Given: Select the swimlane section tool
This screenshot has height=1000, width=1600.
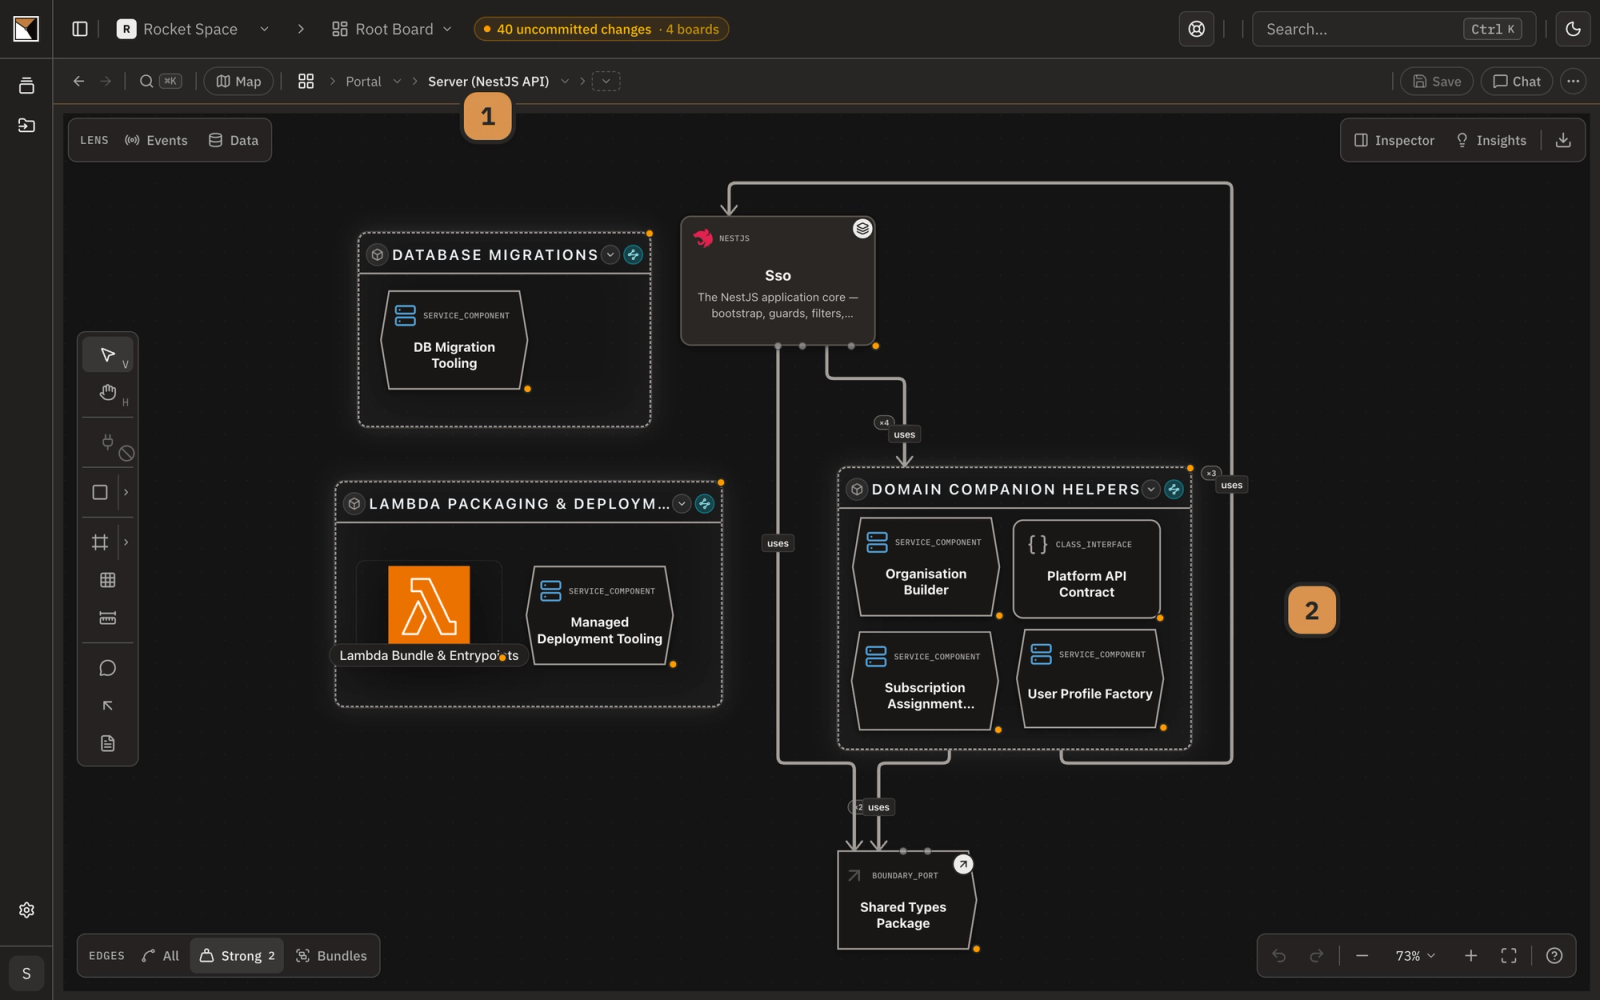Looking at the screenshot, I should point(108,618).
